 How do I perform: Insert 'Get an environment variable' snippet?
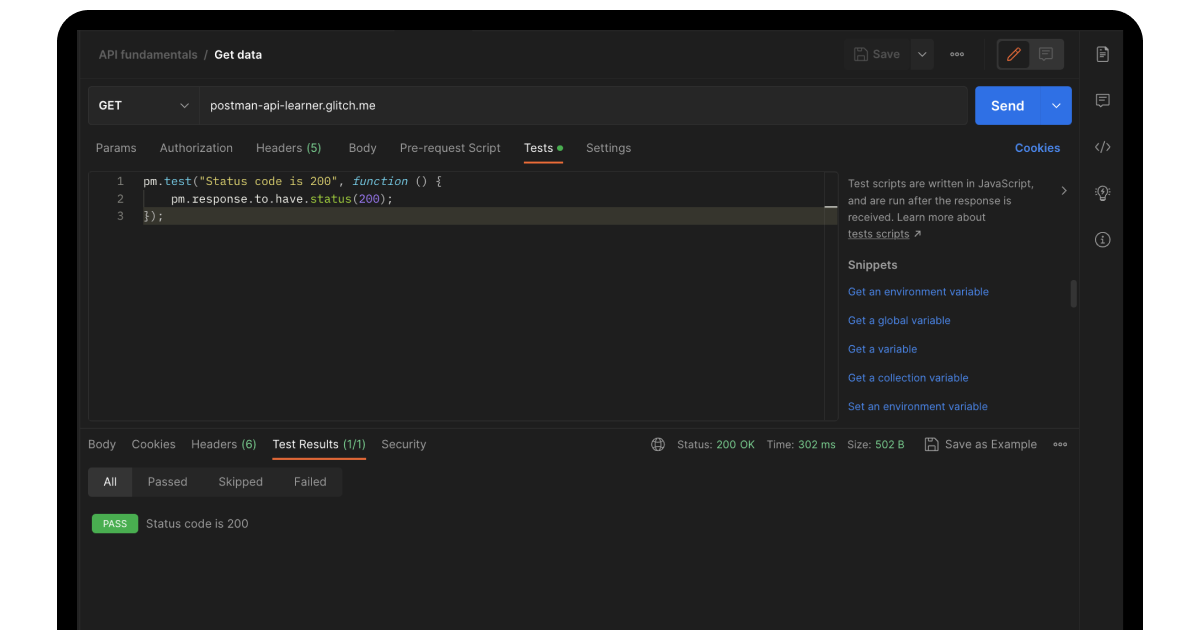(x=918, y=292)
